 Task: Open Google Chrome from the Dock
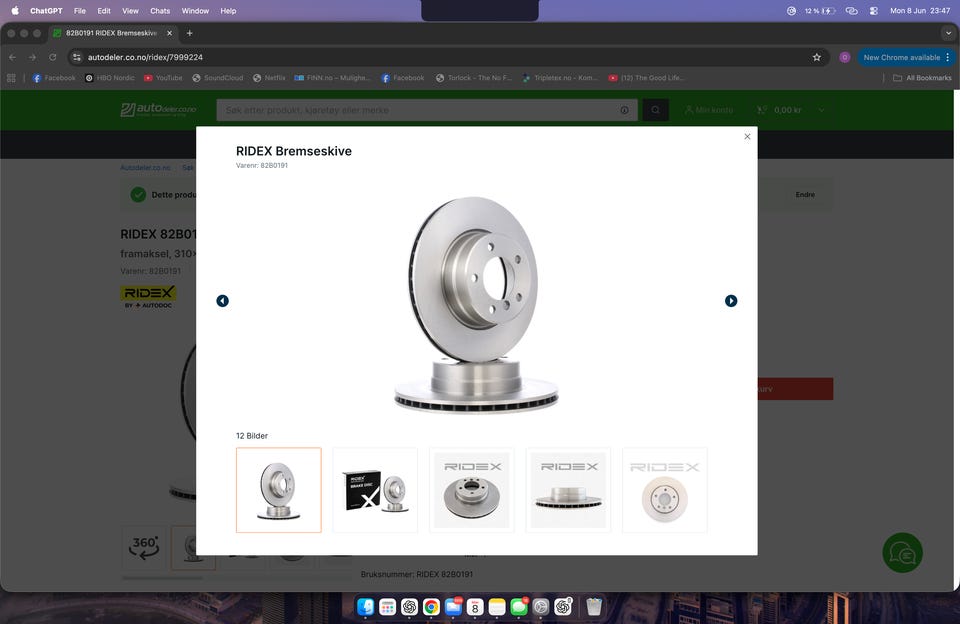(432, 606)
